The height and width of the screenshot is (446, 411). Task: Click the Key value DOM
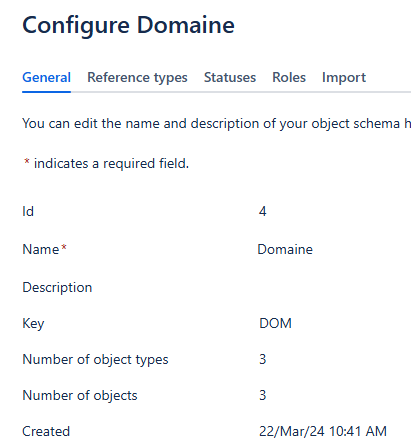click(x=275, y=323)
